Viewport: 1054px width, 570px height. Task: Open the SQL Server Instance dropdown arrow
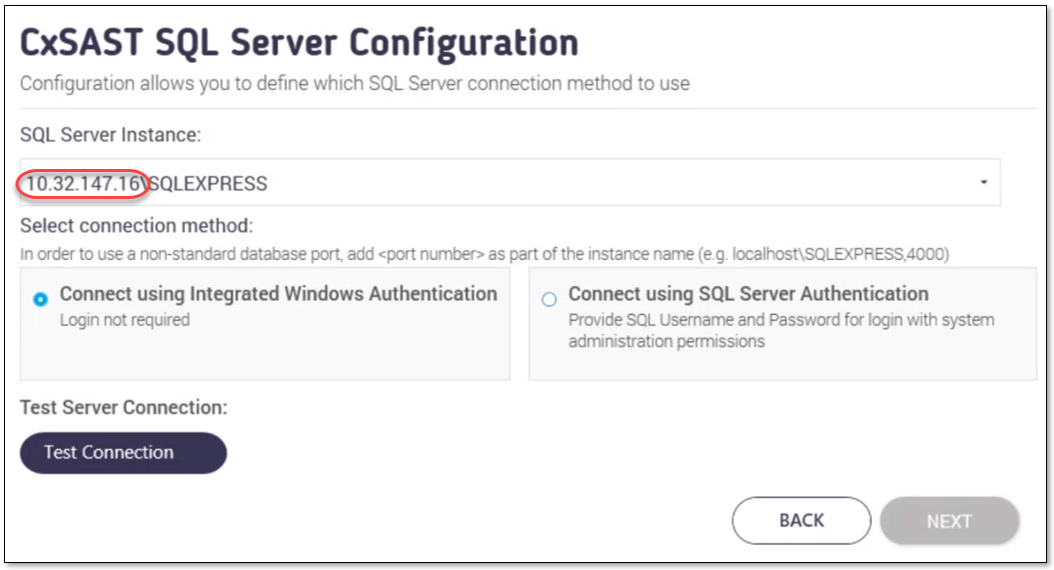(984, 183)
